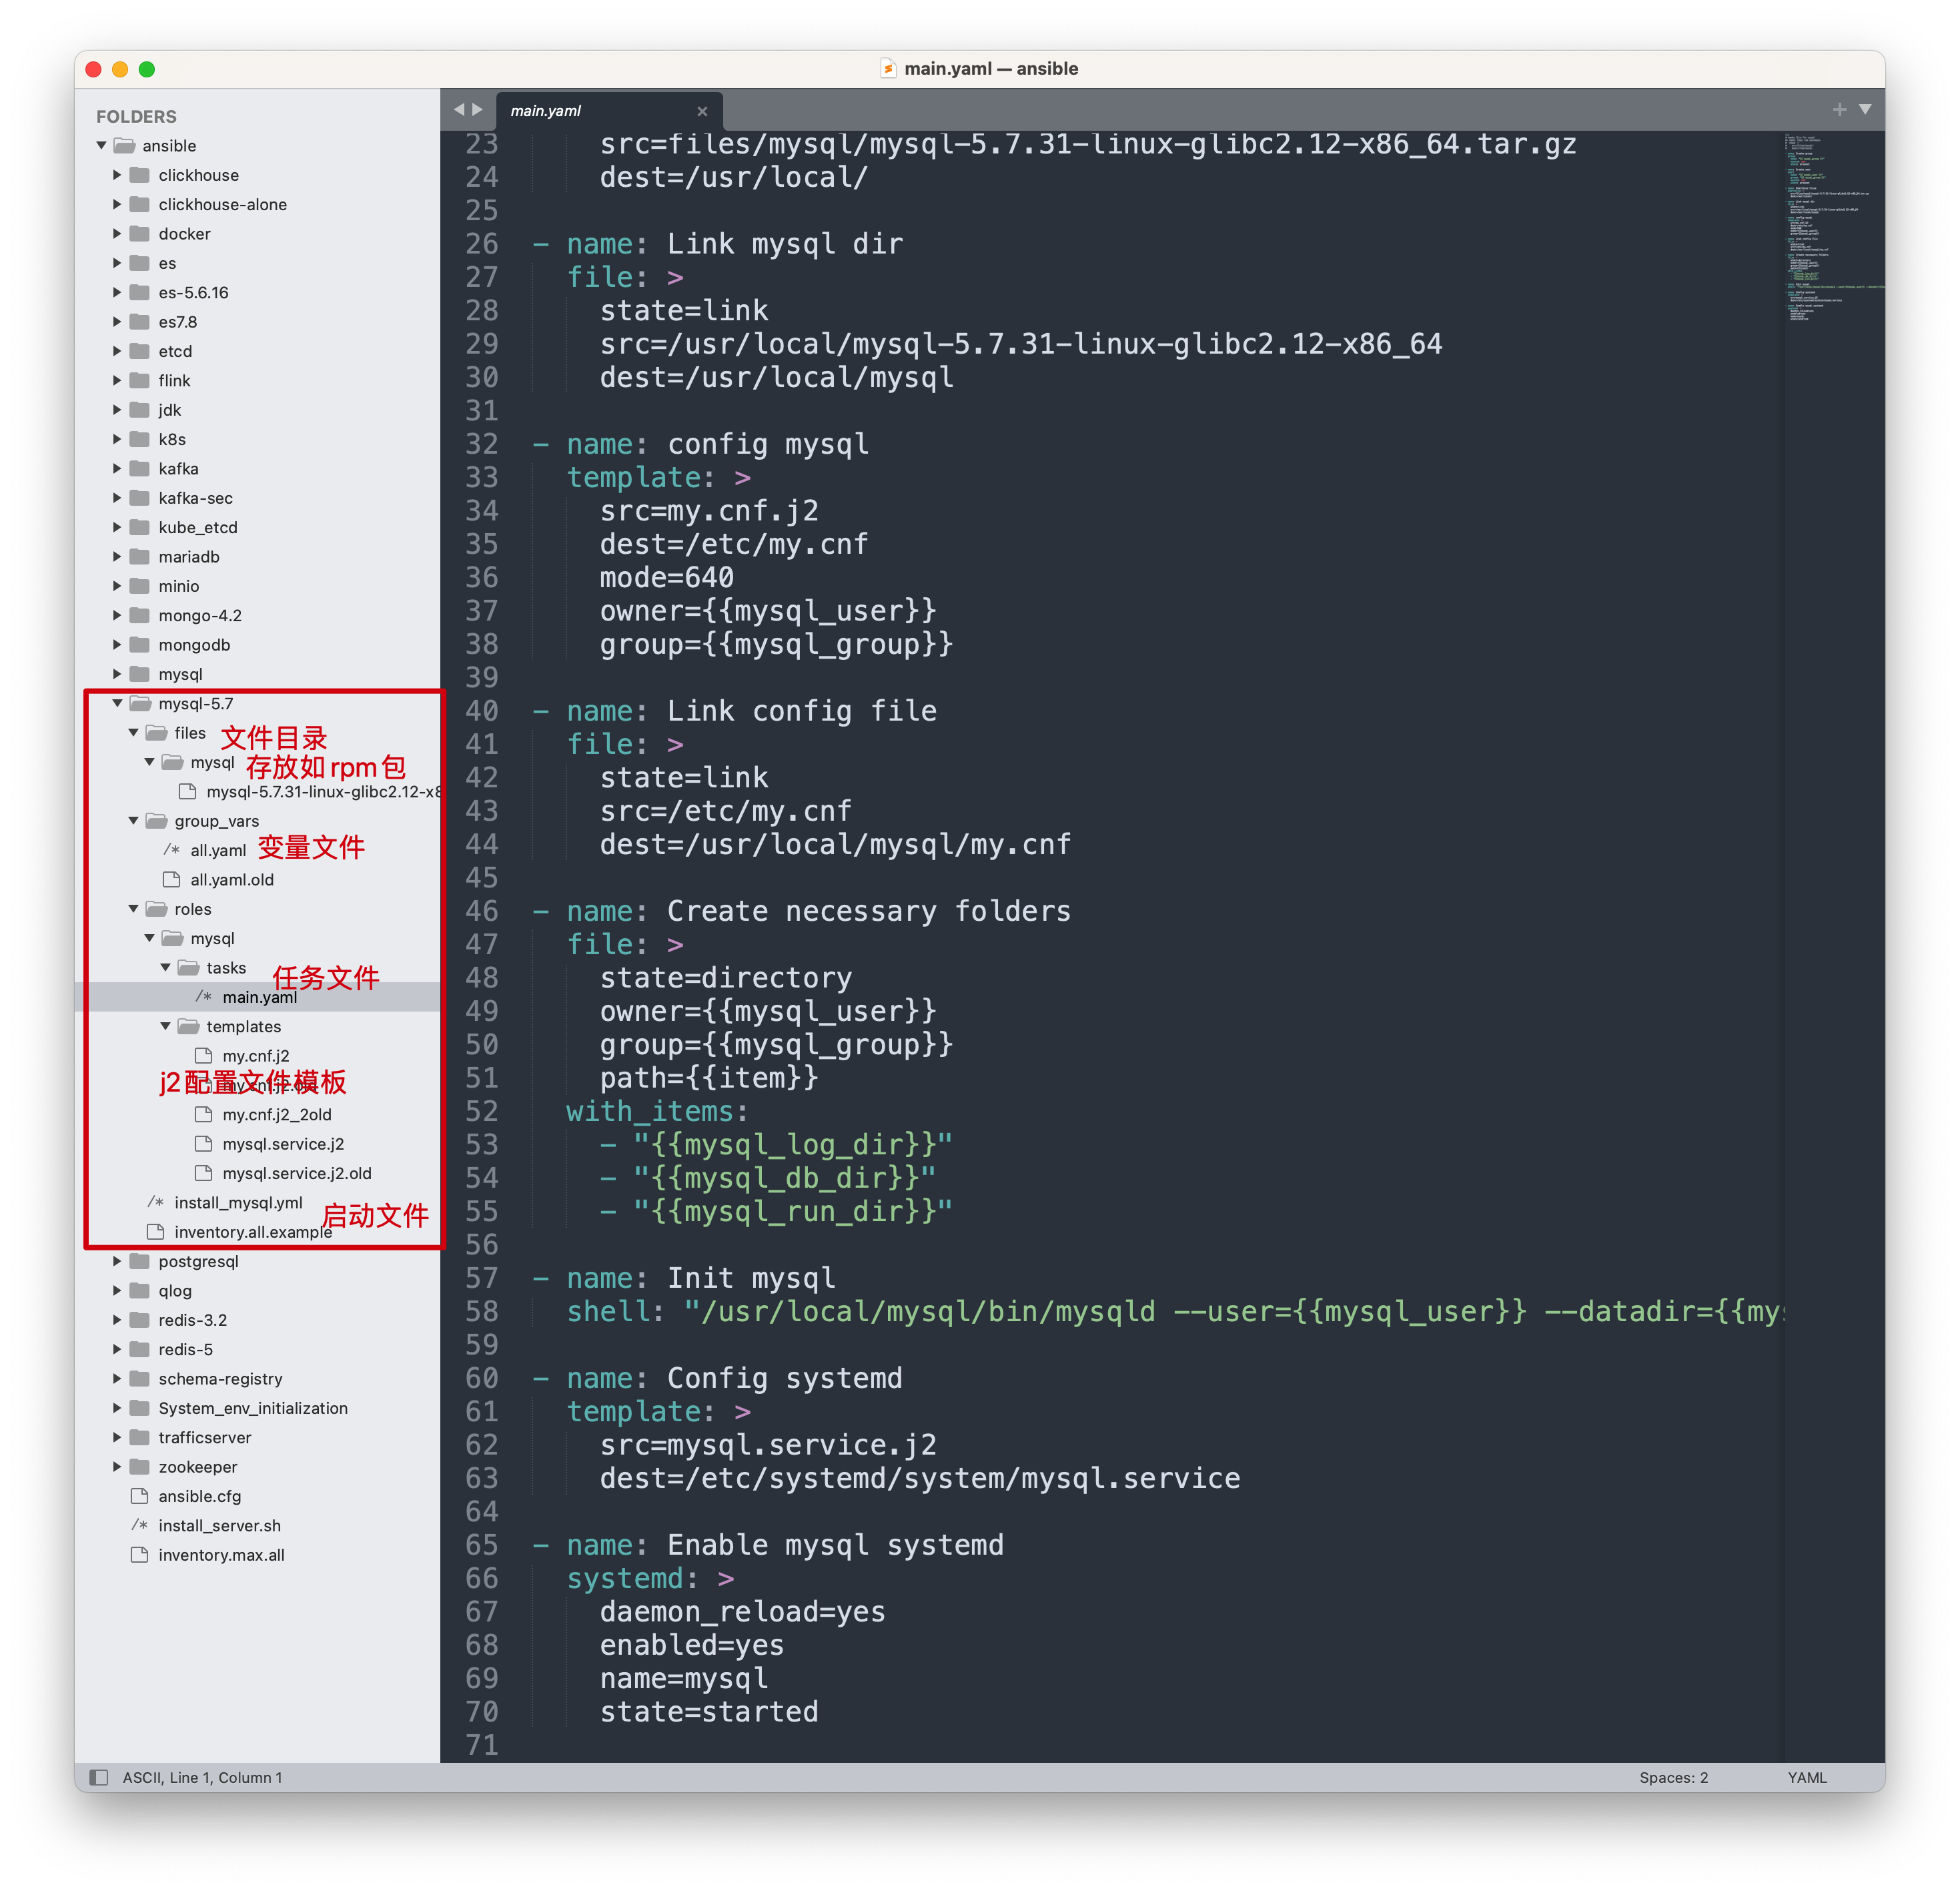Open my.cnf.j2 template file
This screenshot has width=1960, height=1891.
click(x=256, y=1056)
